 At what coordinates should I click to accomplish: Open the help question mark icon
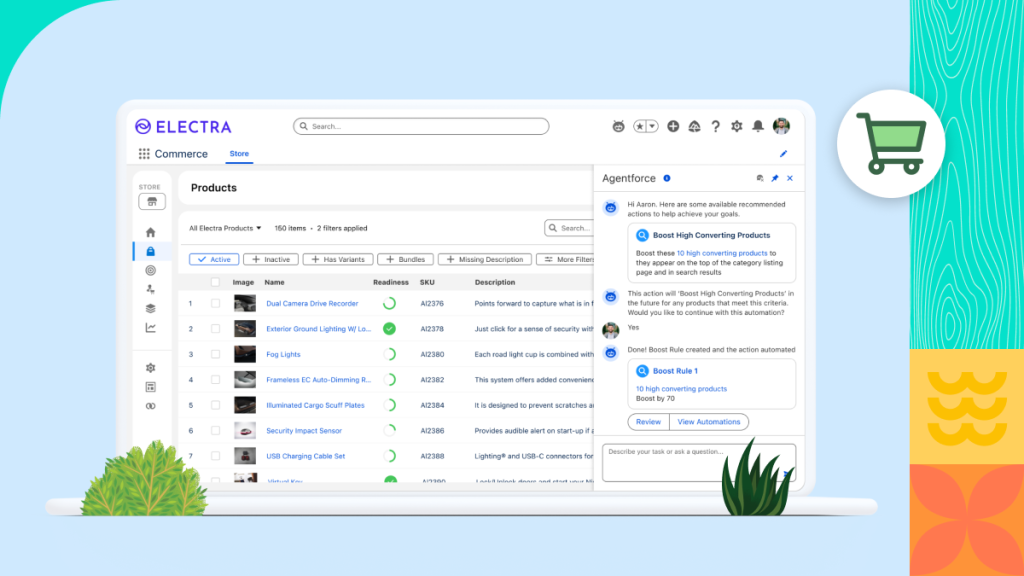715,126
